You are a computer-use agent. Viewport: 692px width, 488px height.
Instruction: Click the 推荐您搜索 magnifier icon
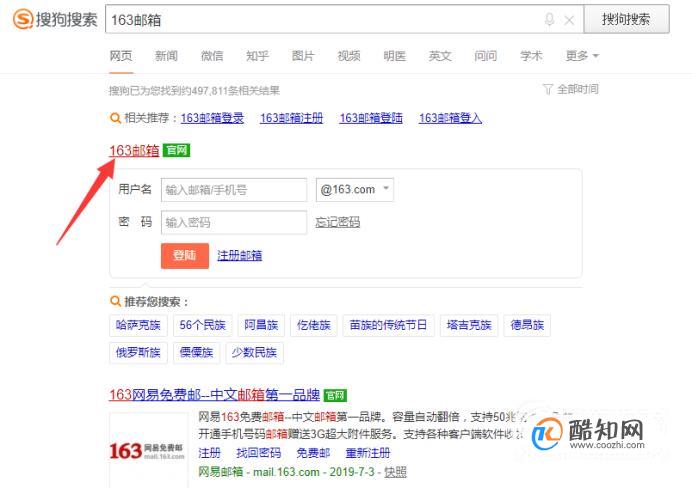pyautogui.click(x=115, y=301)
